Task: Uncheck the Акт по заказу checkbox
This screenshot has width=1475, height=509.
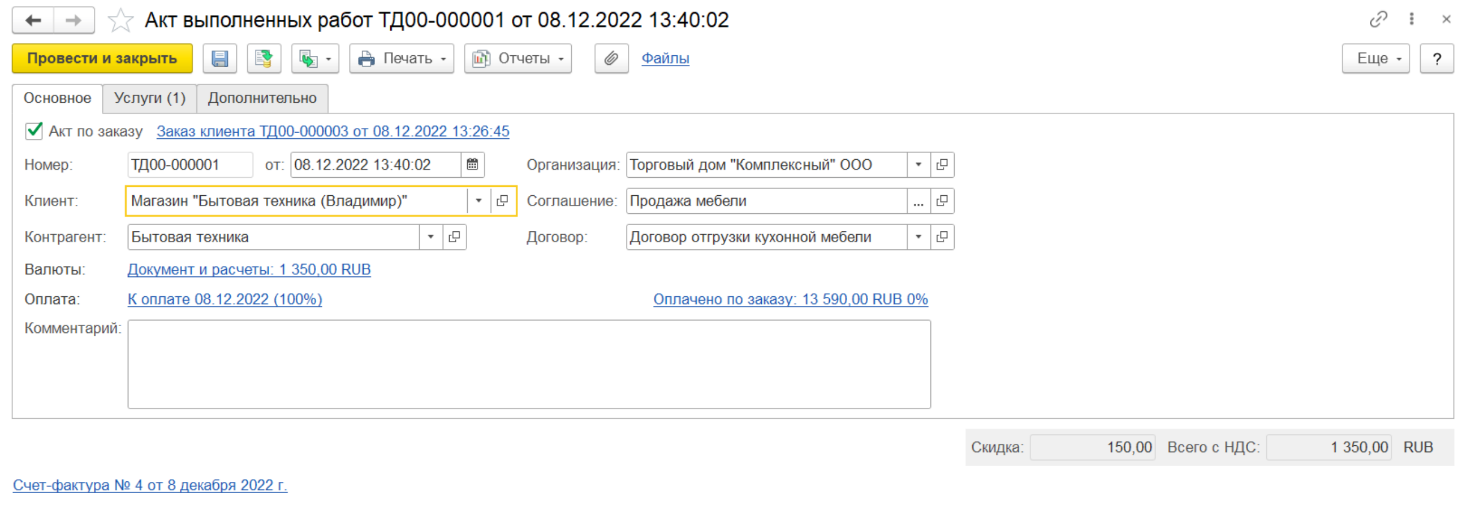Action: pos(34,131)
